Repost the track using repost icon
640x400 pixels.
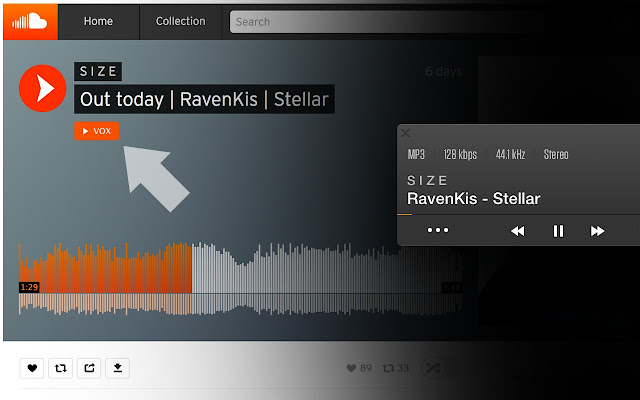(60, 368)
